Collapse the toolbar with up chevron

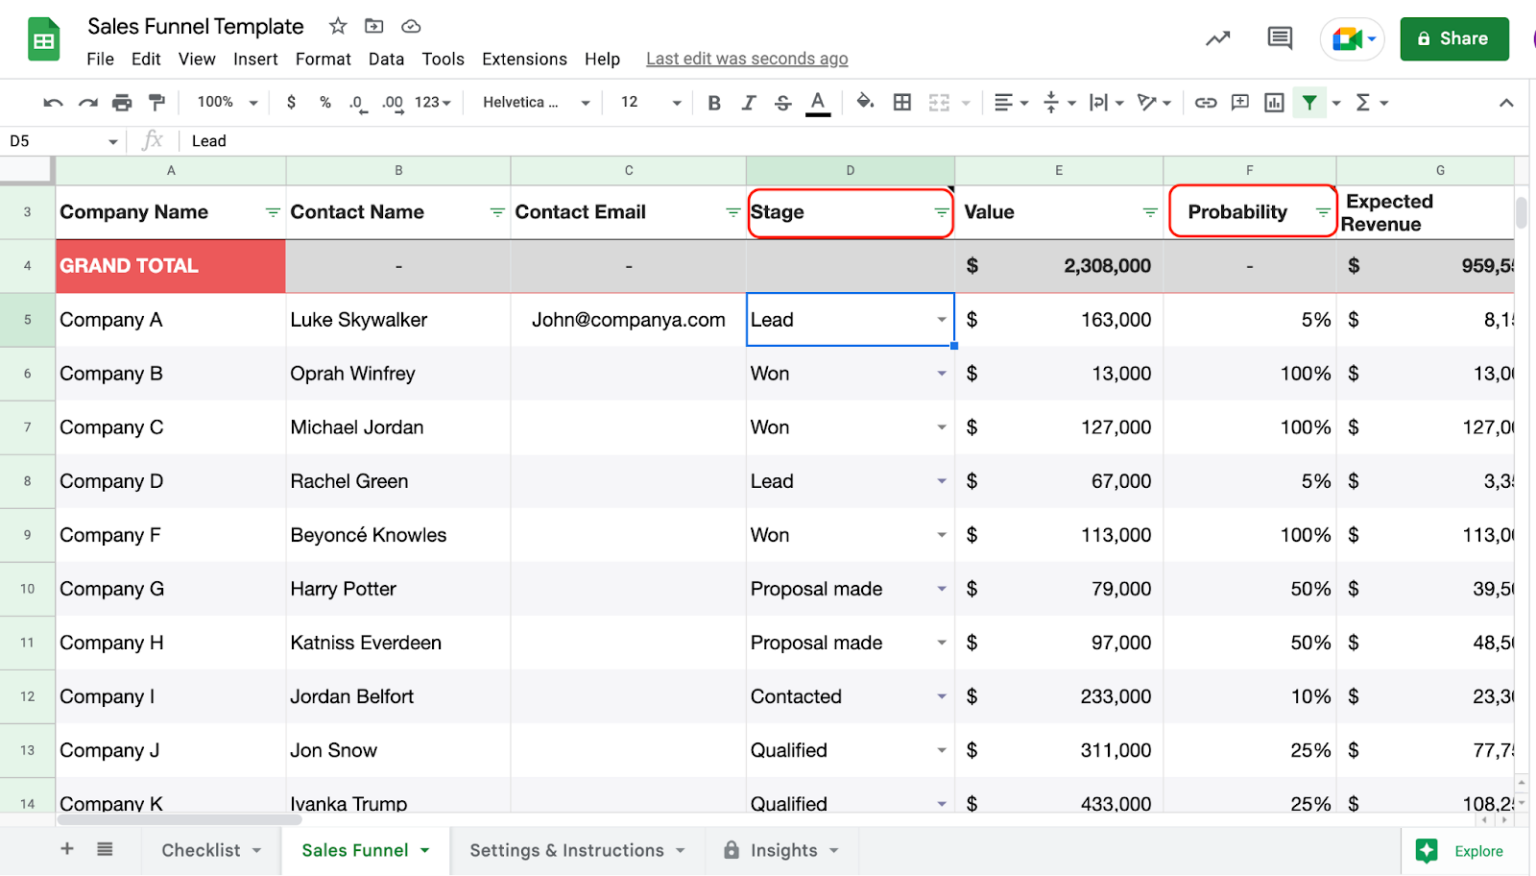coord(1506,102)
